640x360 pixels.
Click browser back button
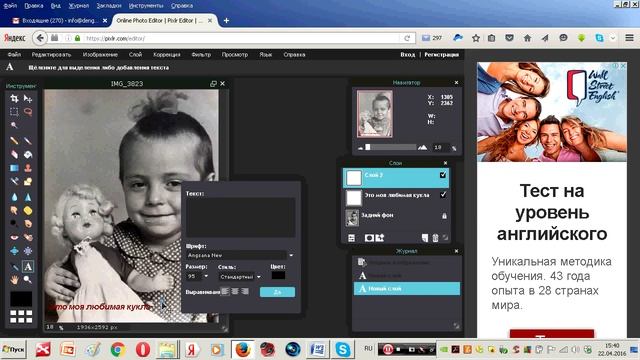pos(40,38)
